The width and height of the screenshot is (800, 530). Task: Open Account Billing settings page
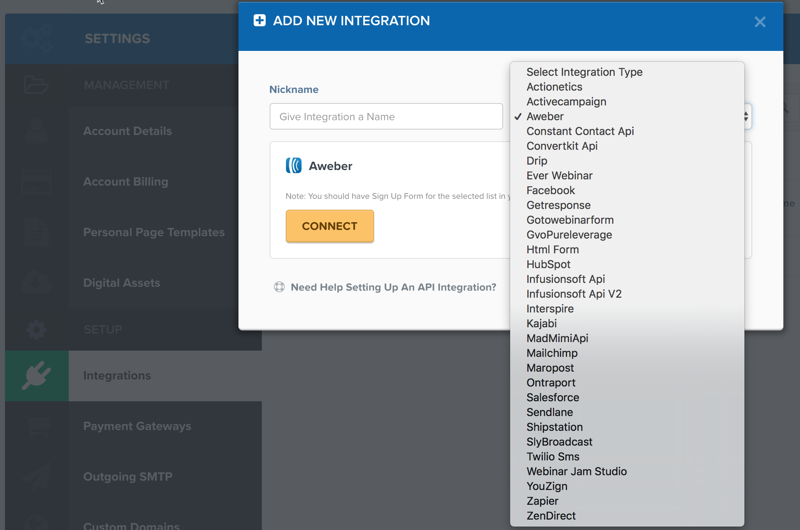(x=126, y=182)
